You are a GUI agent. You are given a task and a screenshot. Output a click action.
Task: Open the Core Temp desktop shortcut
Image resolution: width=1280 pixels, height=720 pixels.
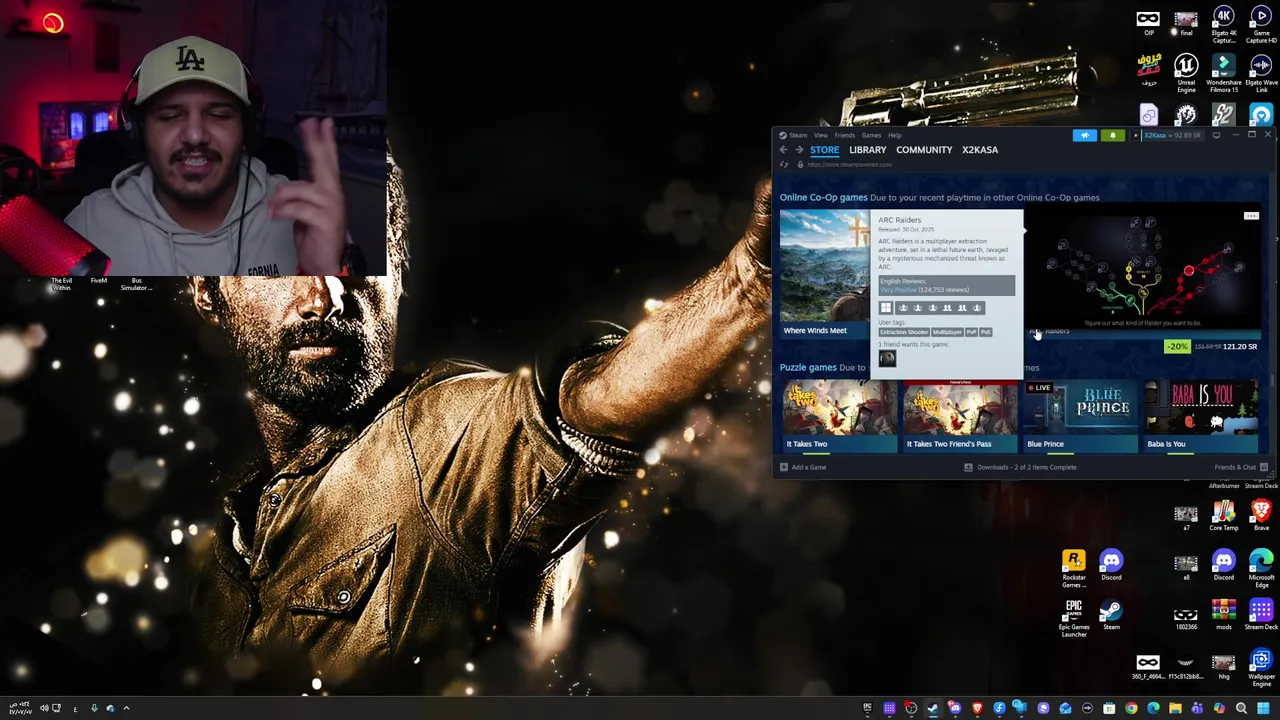pyautogui.click(x=1223, y=517)
